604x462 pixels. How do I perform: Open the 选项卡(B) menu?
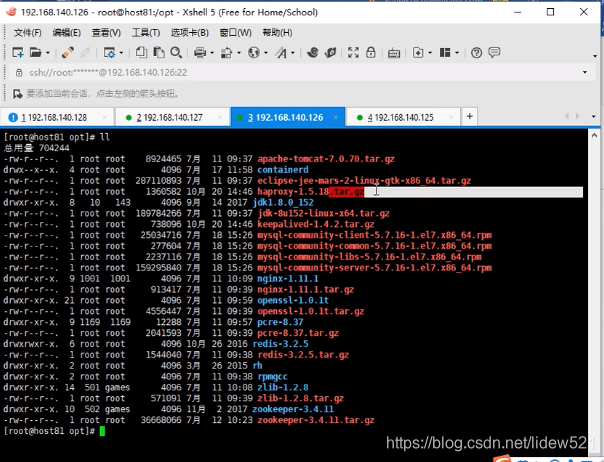pyautogui.click(x=190, y=33)
